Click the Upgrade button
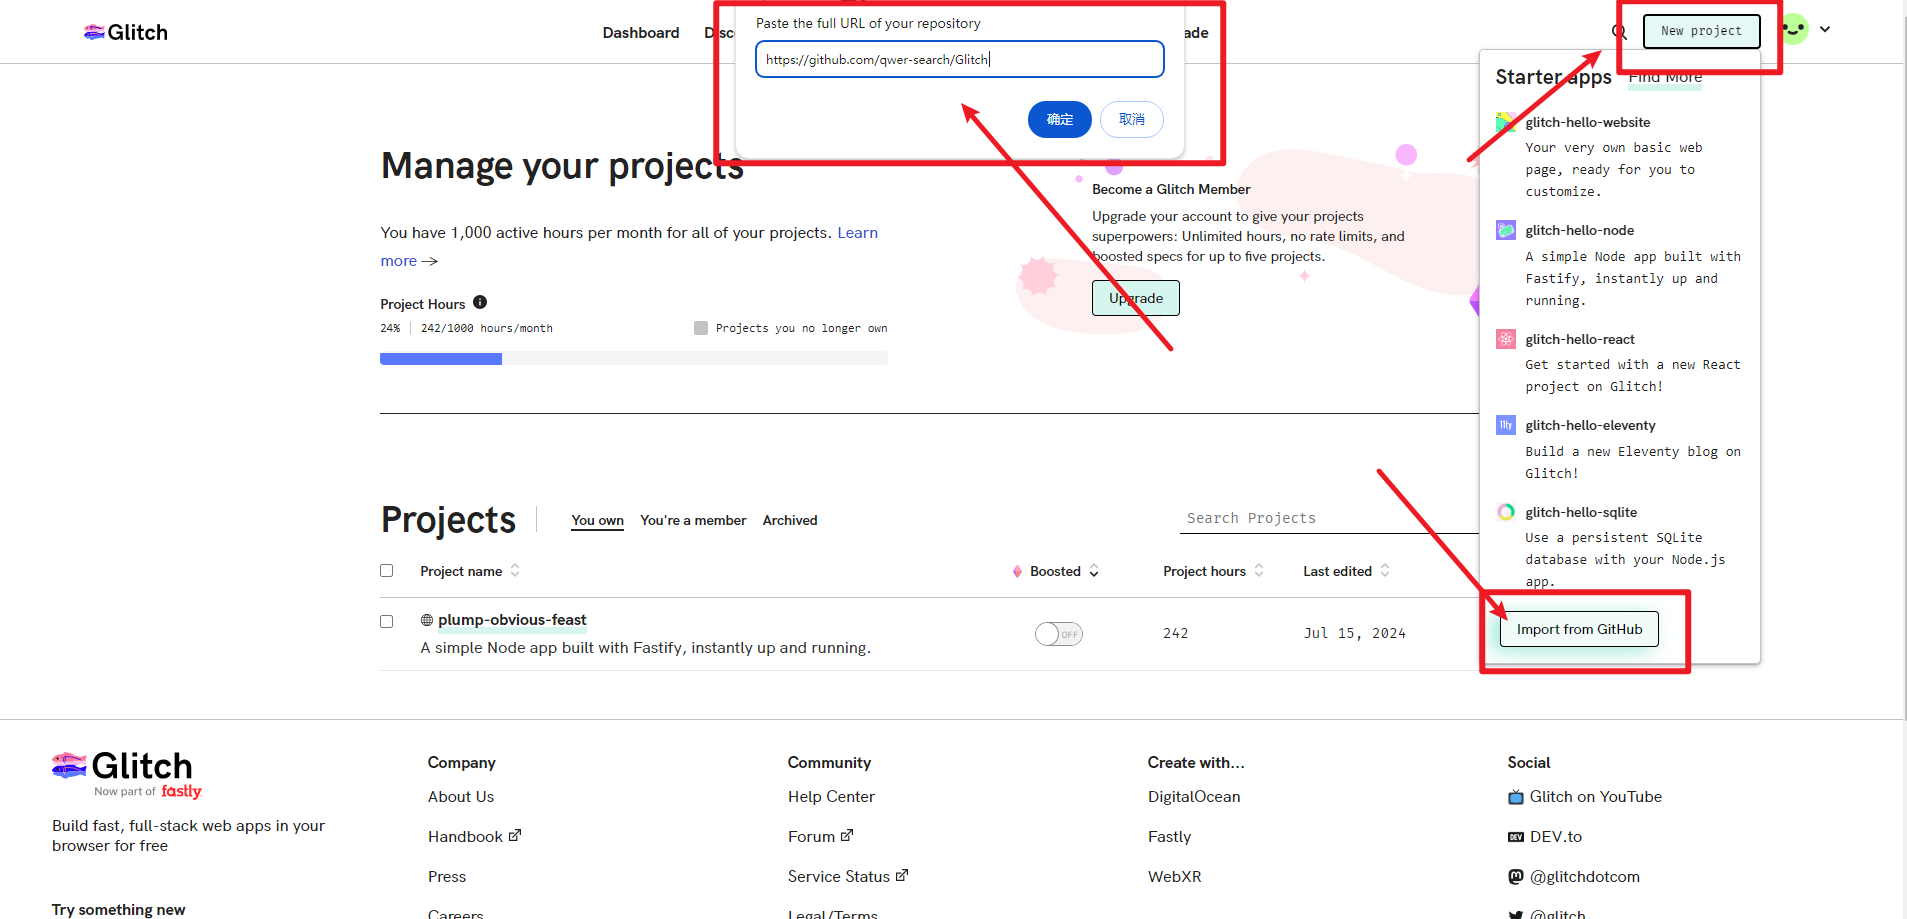This screenshot has height=919, width=1907. coord(1135,298)
